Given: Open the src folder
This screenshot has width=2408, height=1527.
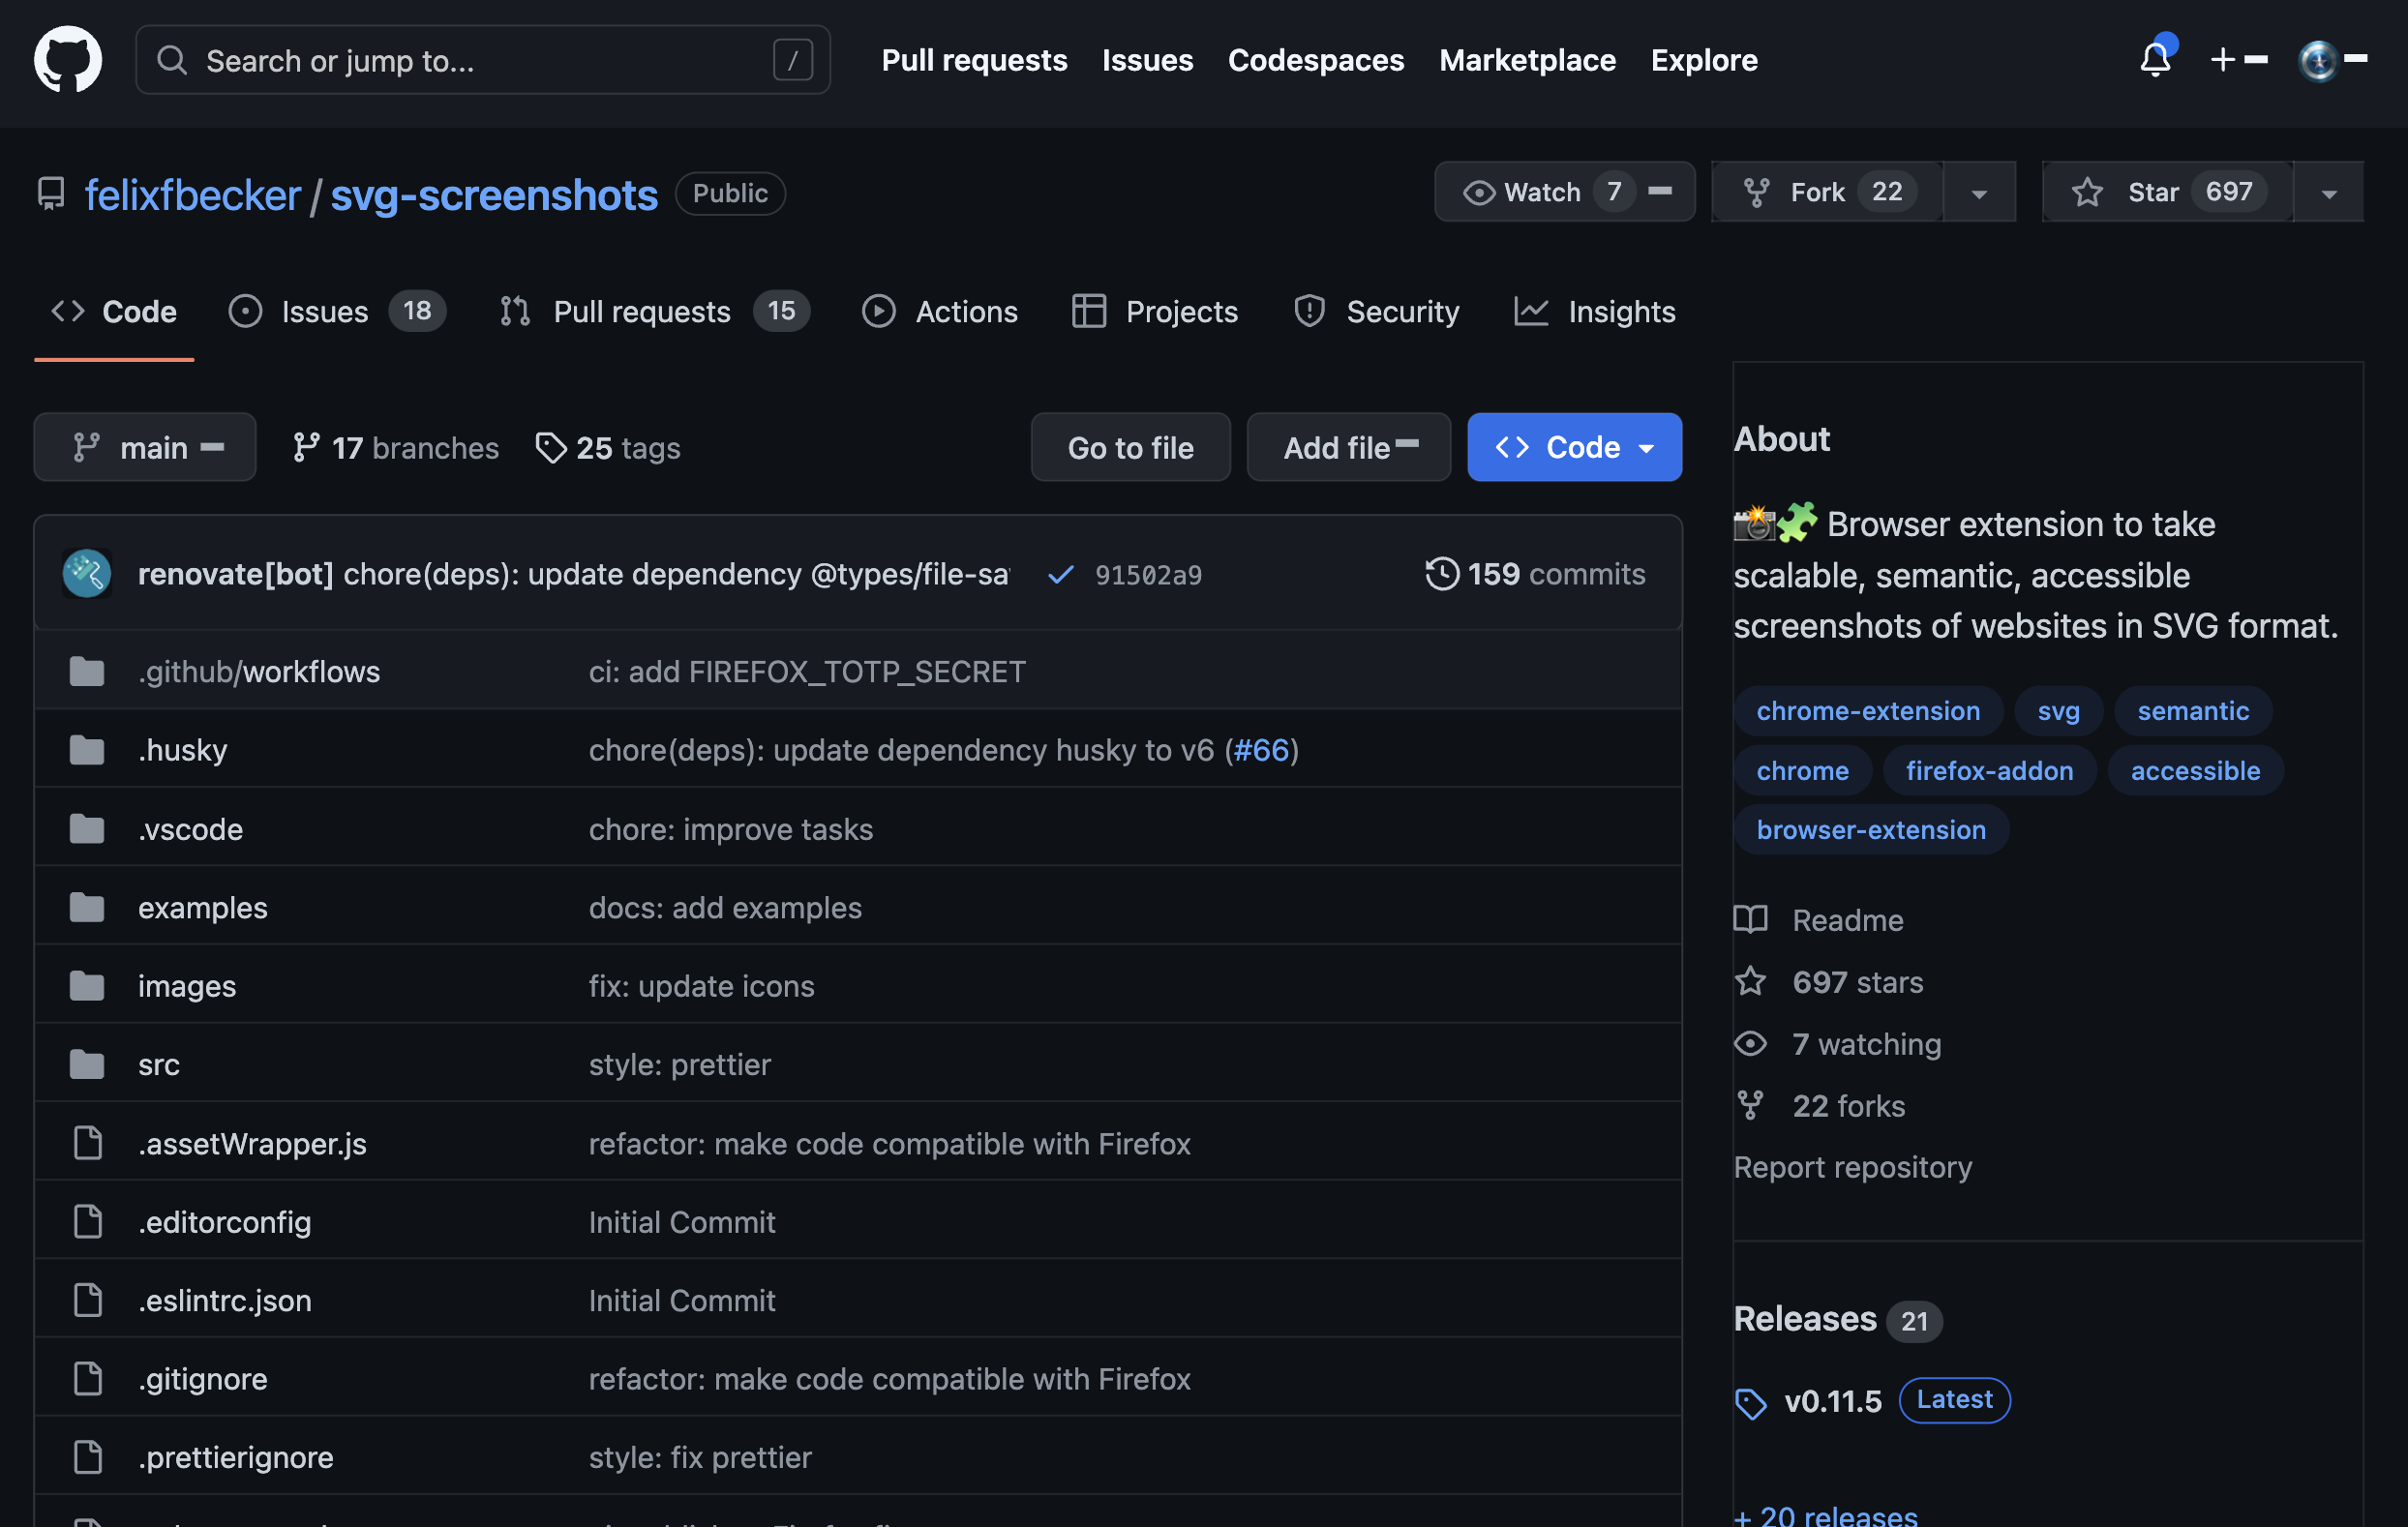Looking at the screenshot, I should [159, 1064].
